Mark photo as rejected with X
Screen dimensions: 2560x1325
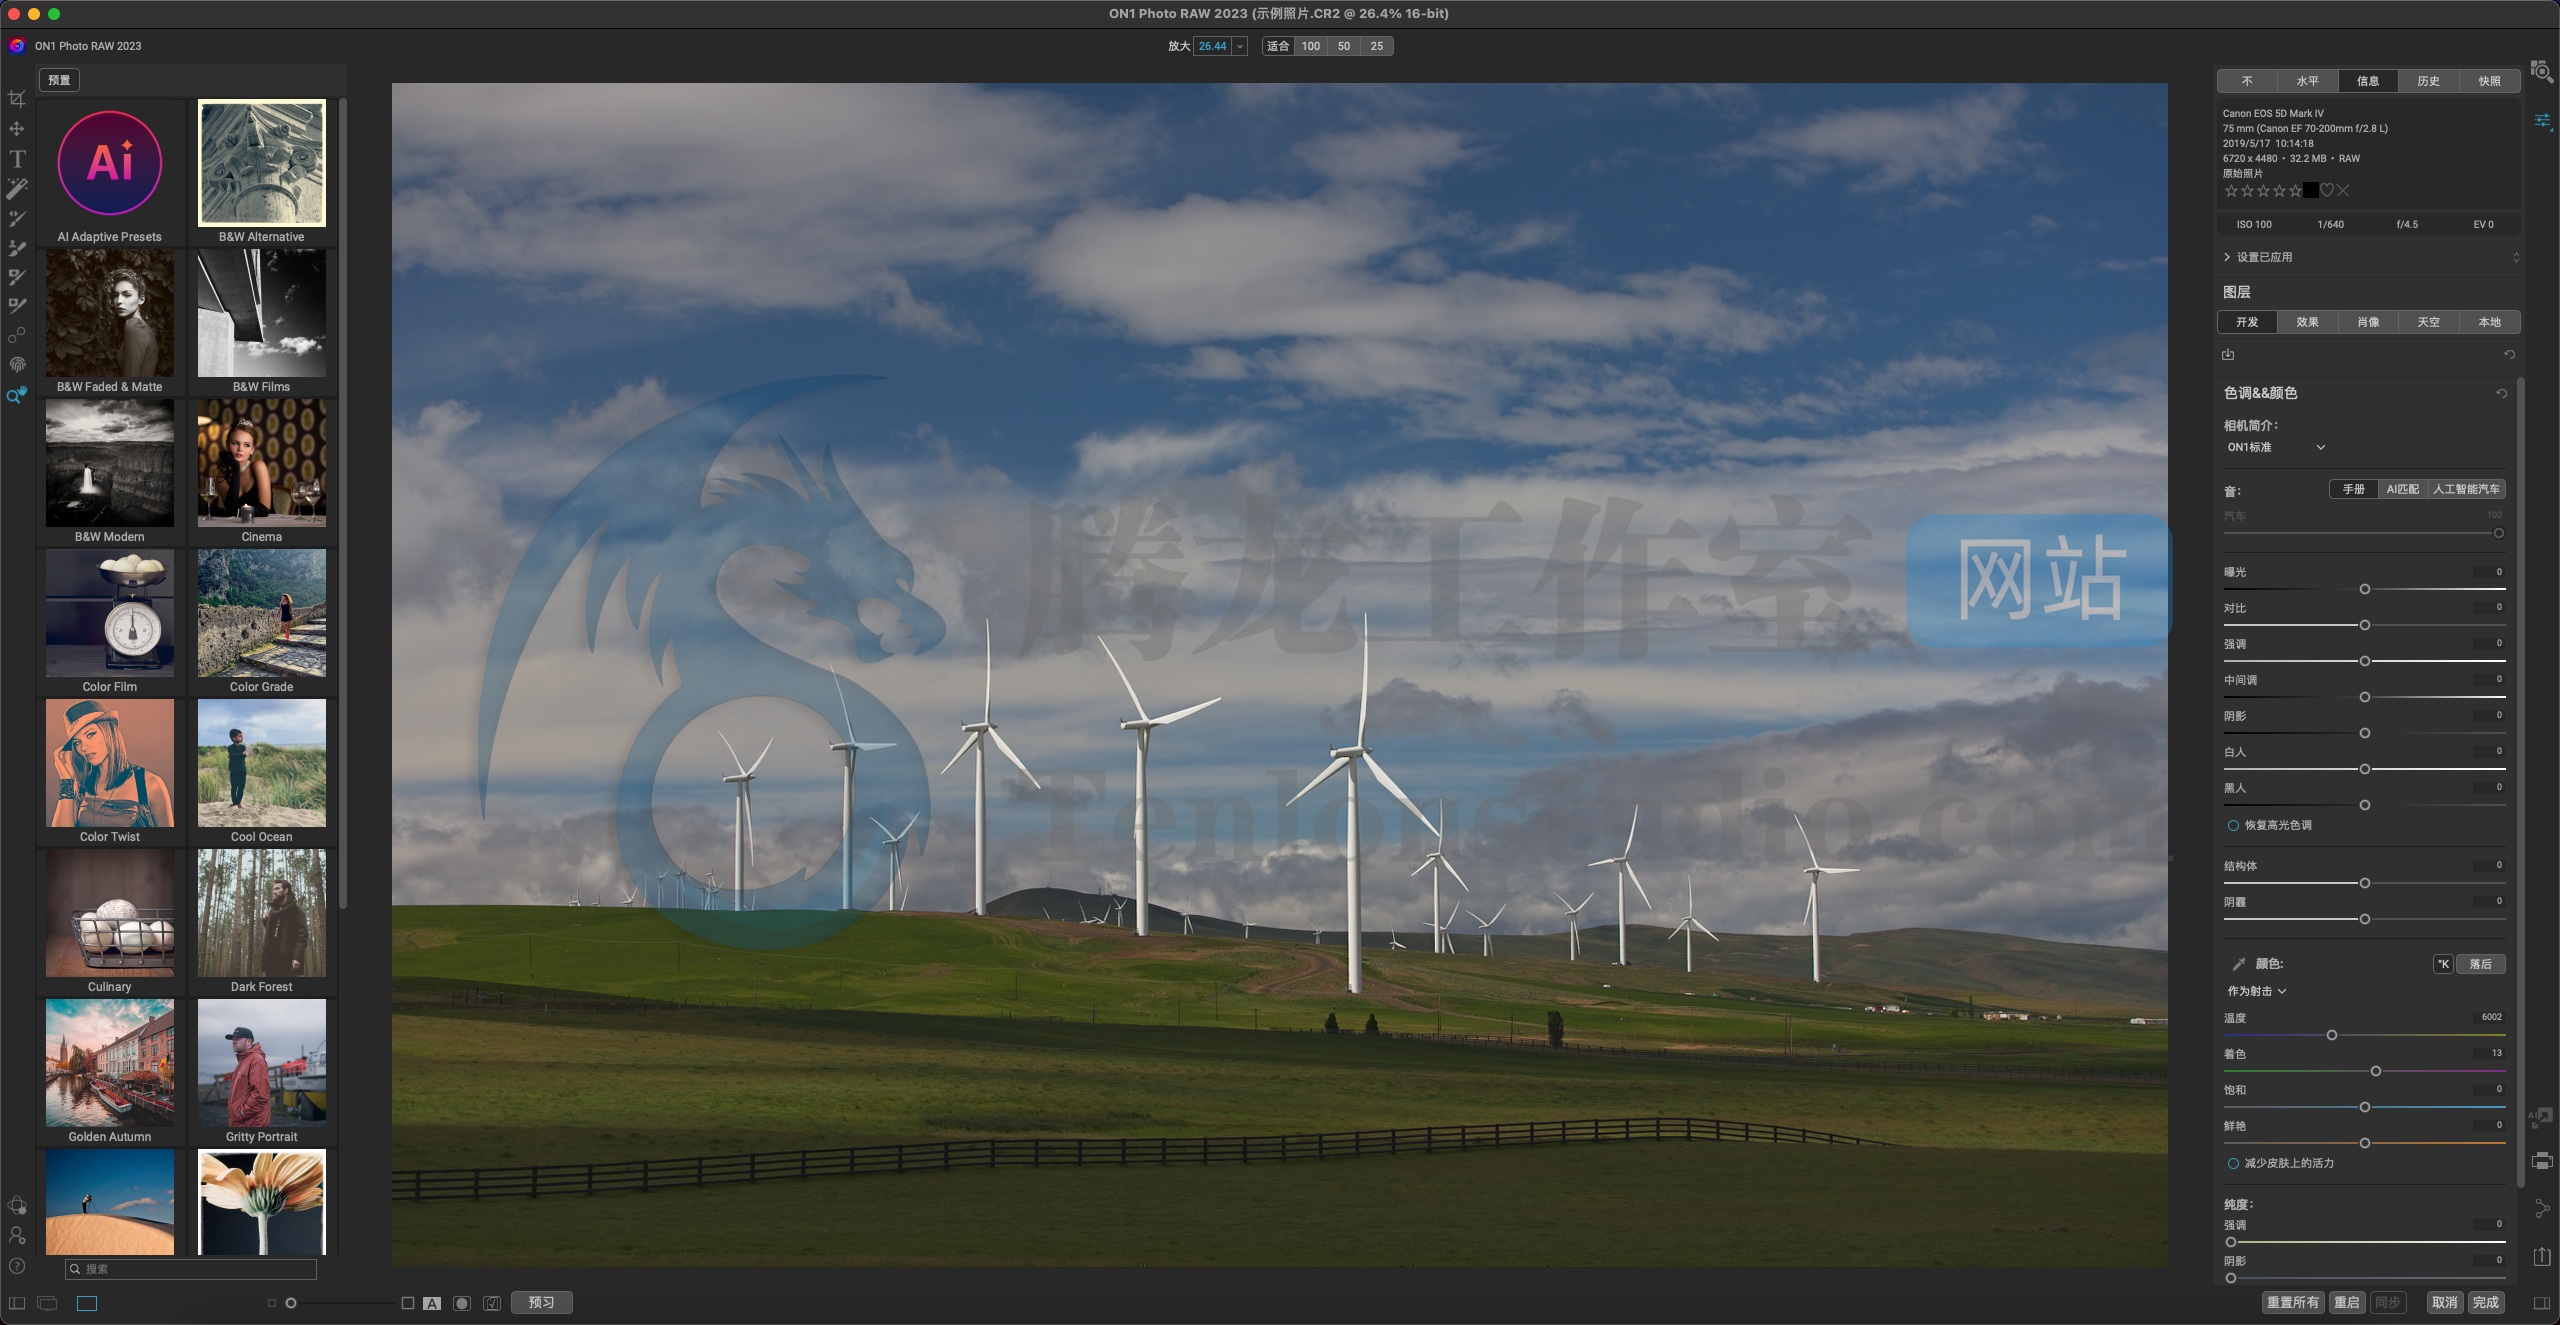pyautogui.click(x=2343, y=190)
